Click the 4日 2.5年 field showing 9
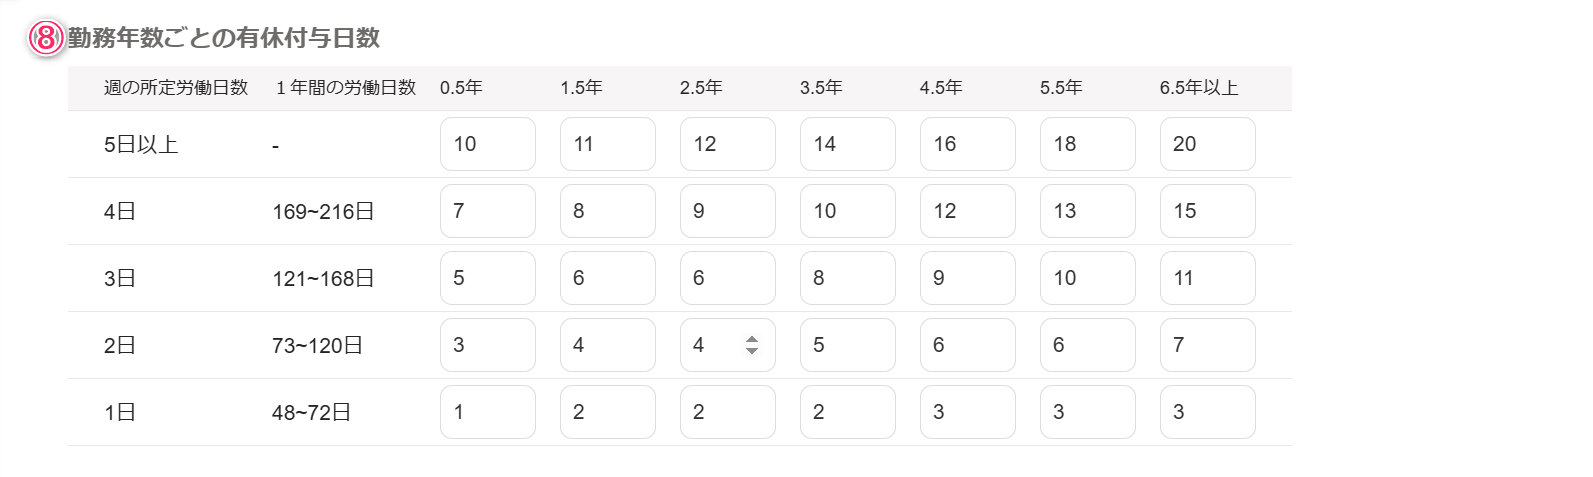This screenshot has width=1593, height=477. [x=728, y=211]
